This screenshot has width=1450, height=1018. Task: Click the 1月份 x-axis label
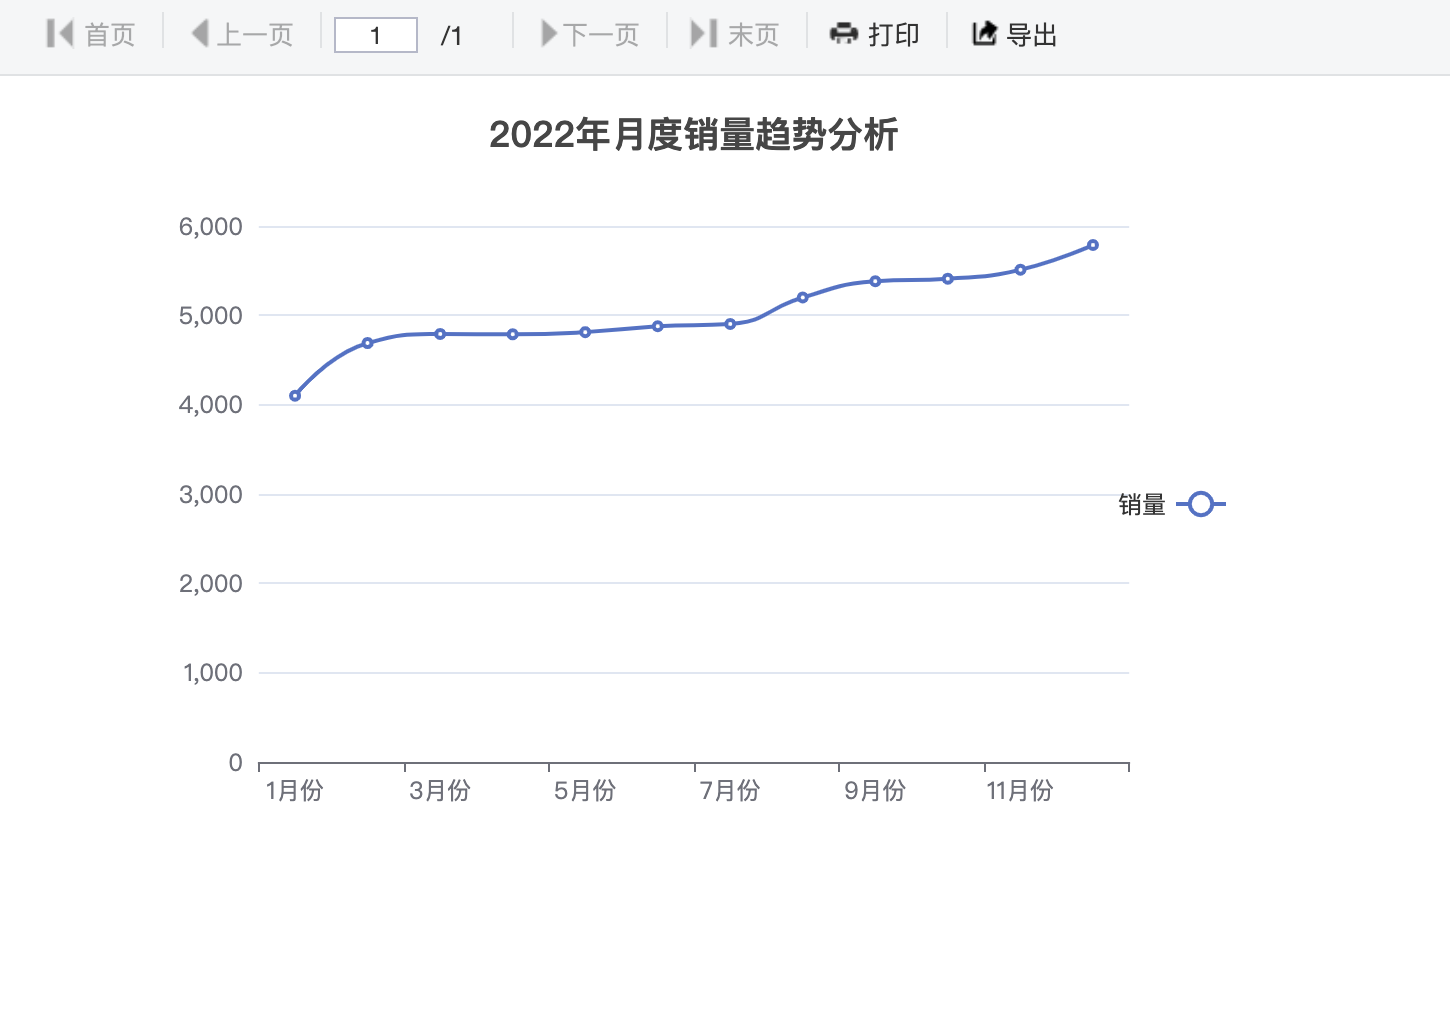(x=295, y=791)
